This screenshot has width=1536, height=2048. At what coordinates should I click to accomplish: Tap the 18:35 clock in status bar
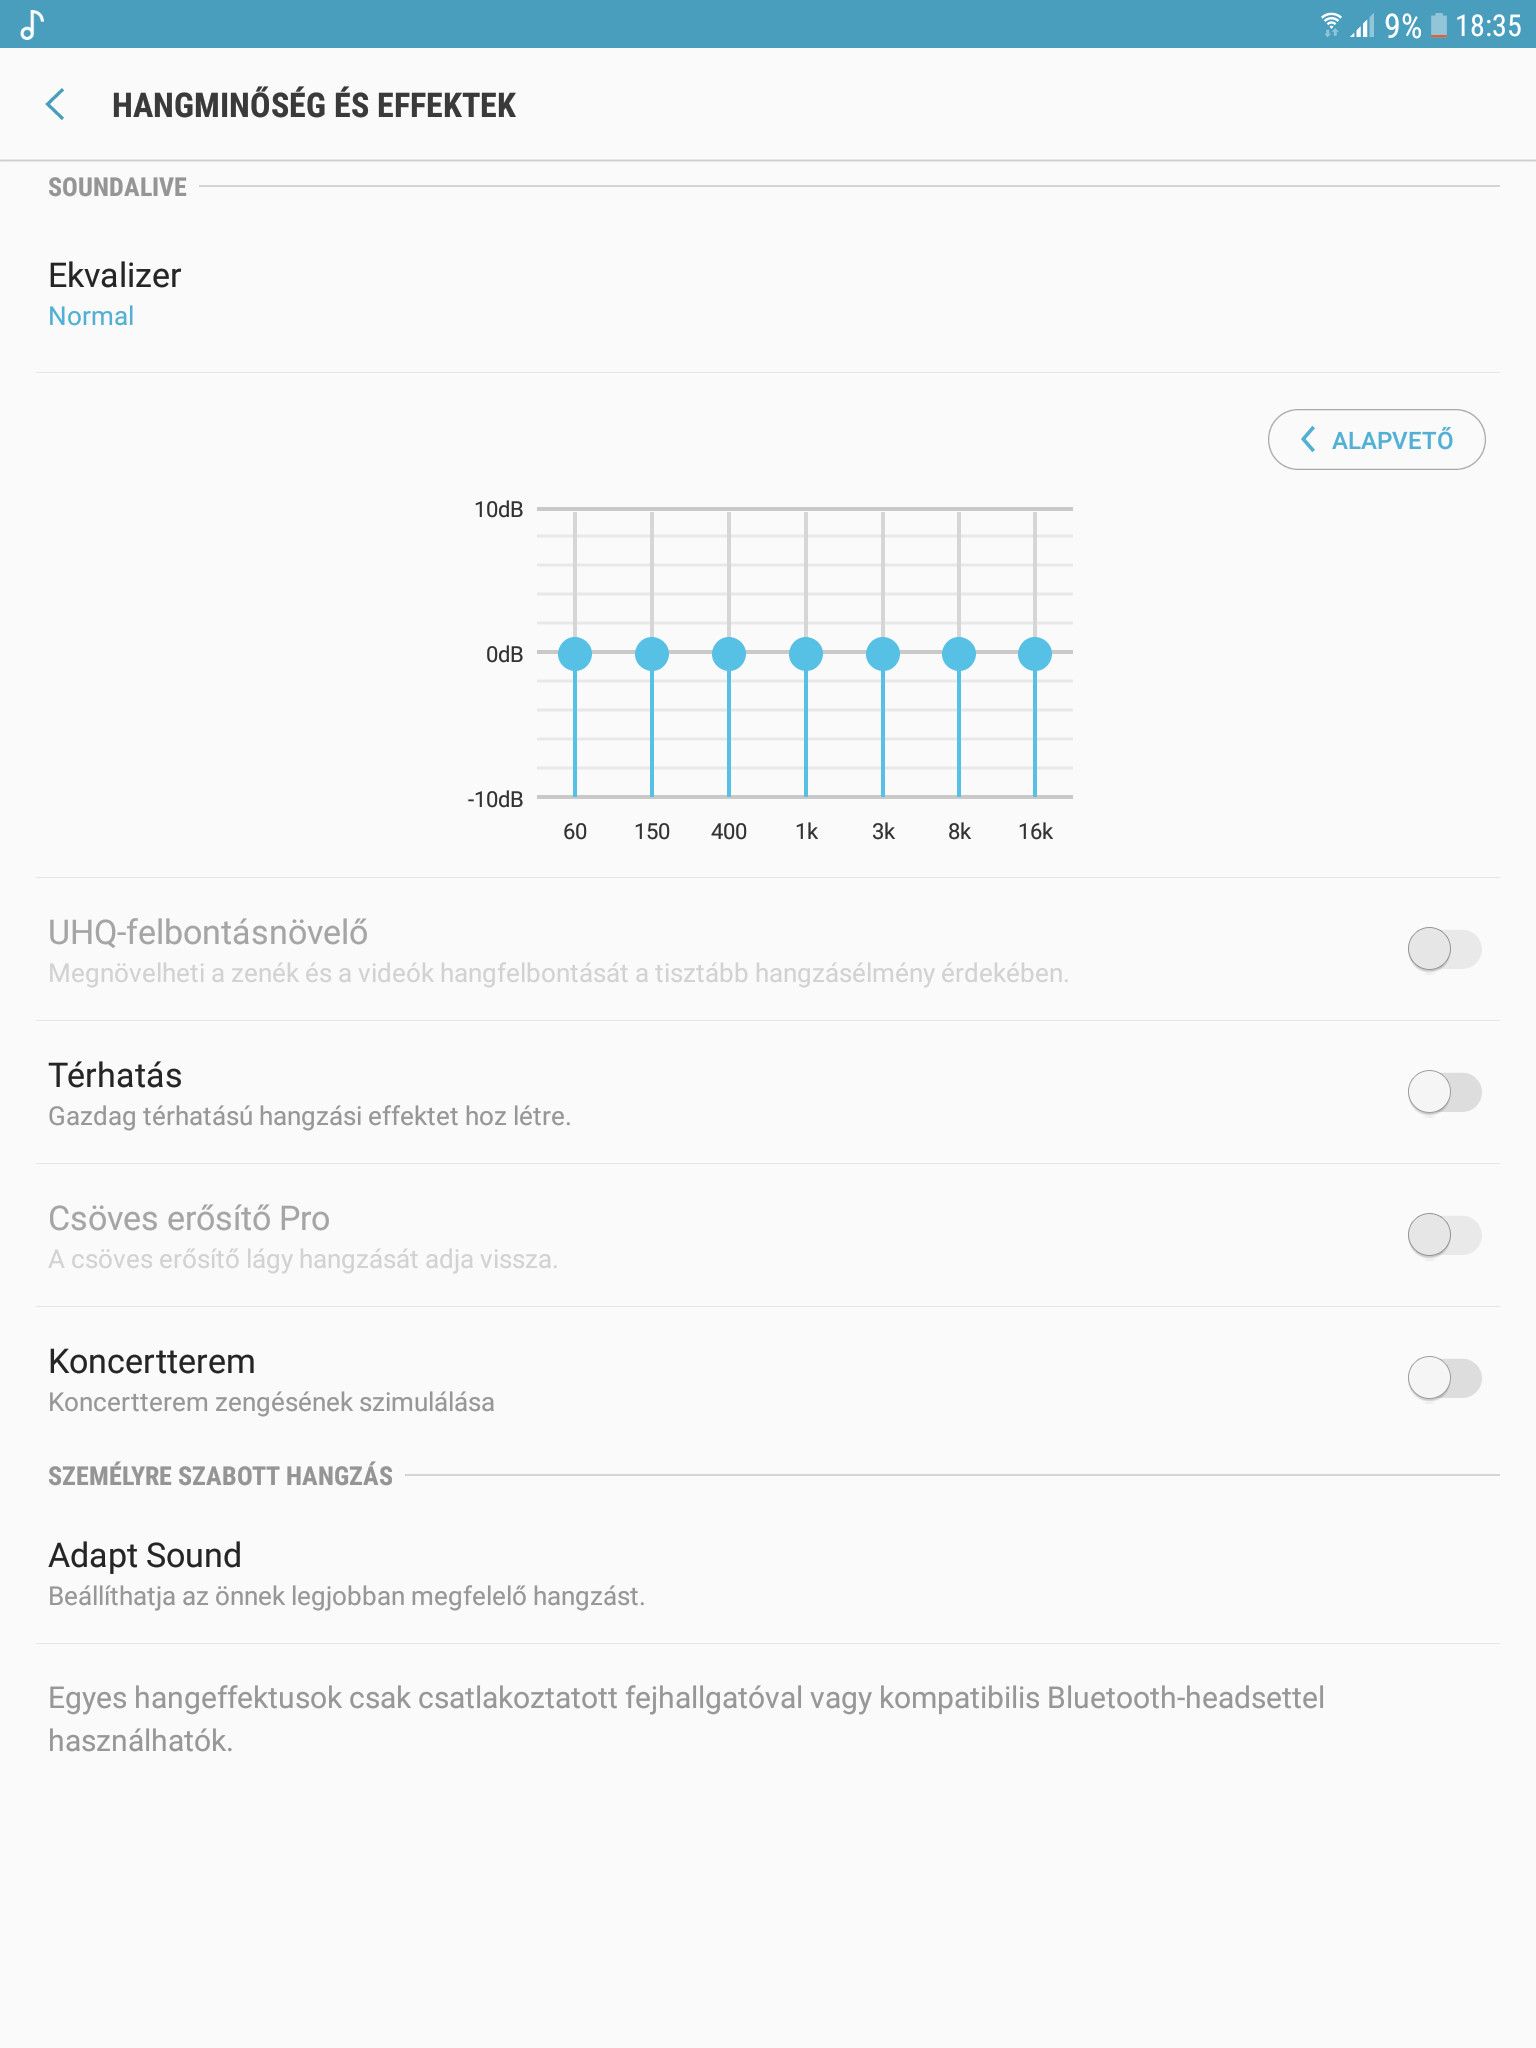[1488, 25]
